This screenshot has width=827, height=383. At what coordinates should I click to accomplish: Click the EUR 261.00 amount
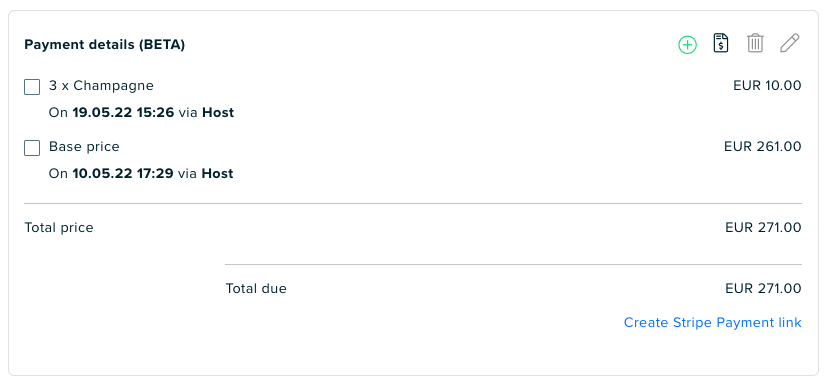coord(763,147)
